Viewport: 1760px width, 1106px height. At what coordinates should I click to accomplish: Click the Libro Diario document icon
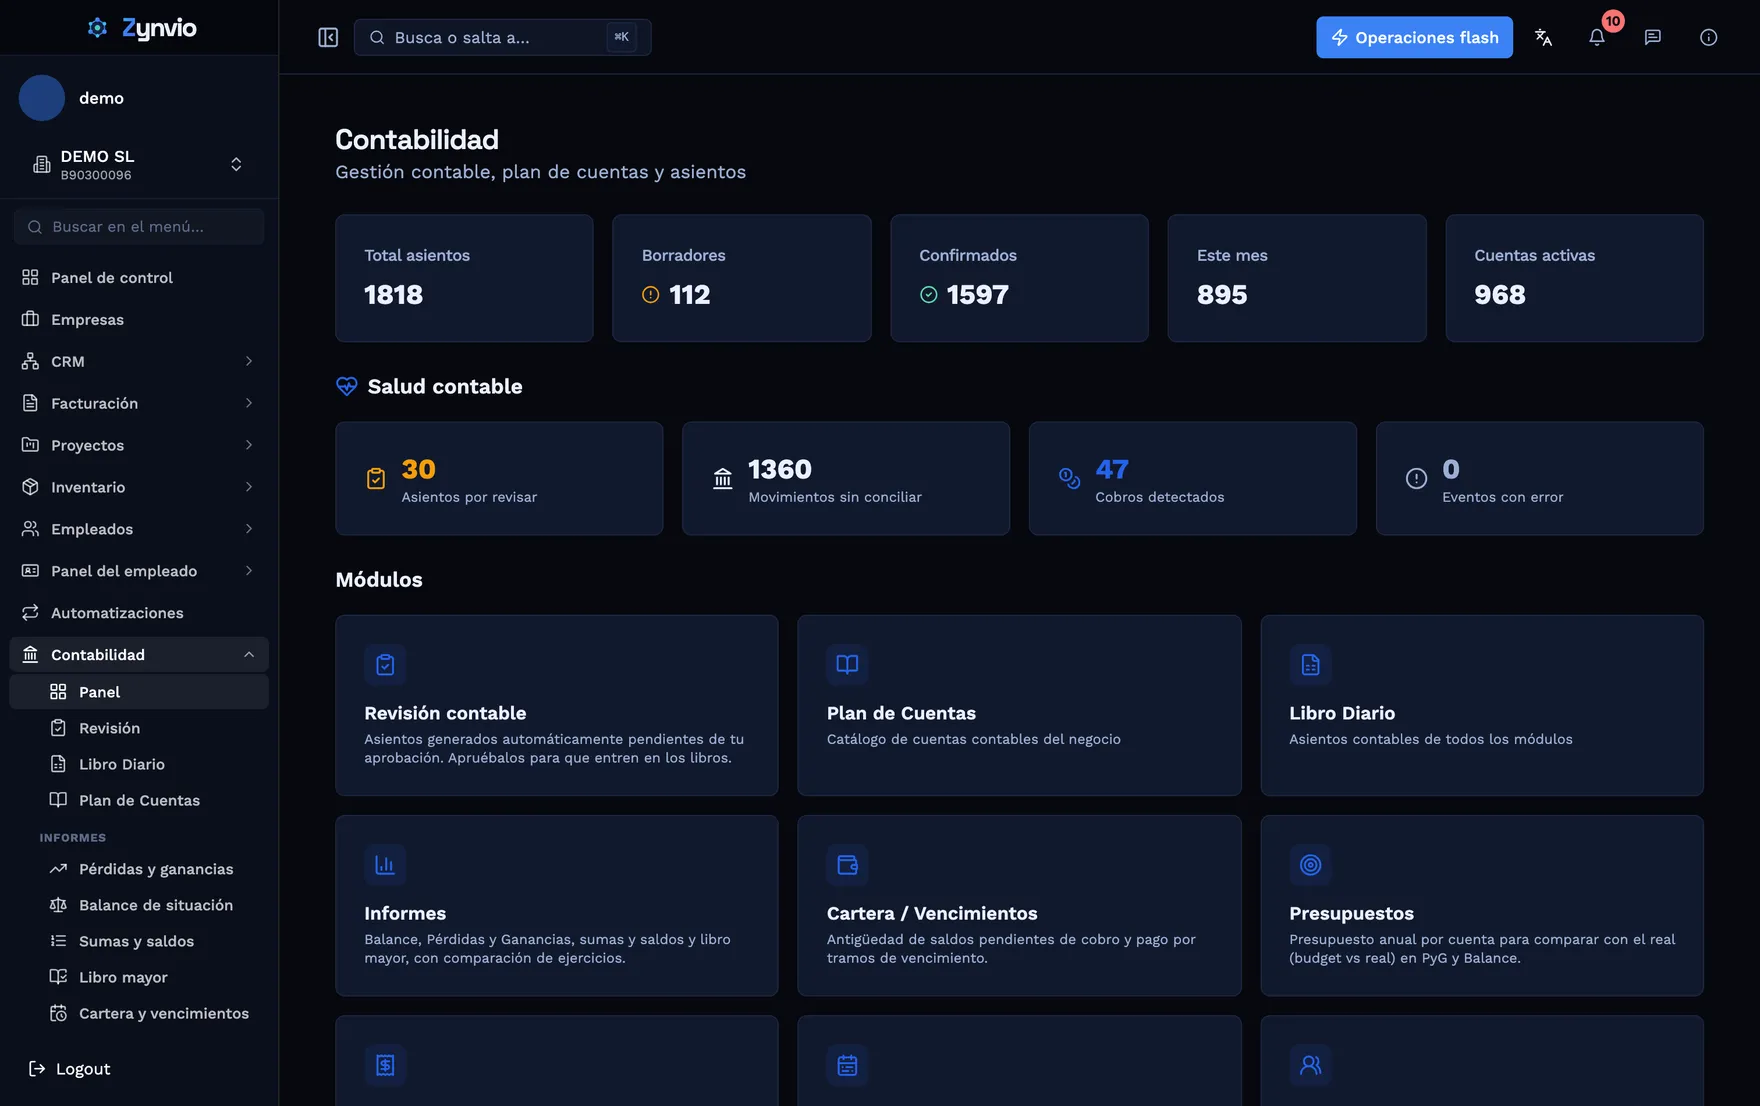pos(1310,665)
